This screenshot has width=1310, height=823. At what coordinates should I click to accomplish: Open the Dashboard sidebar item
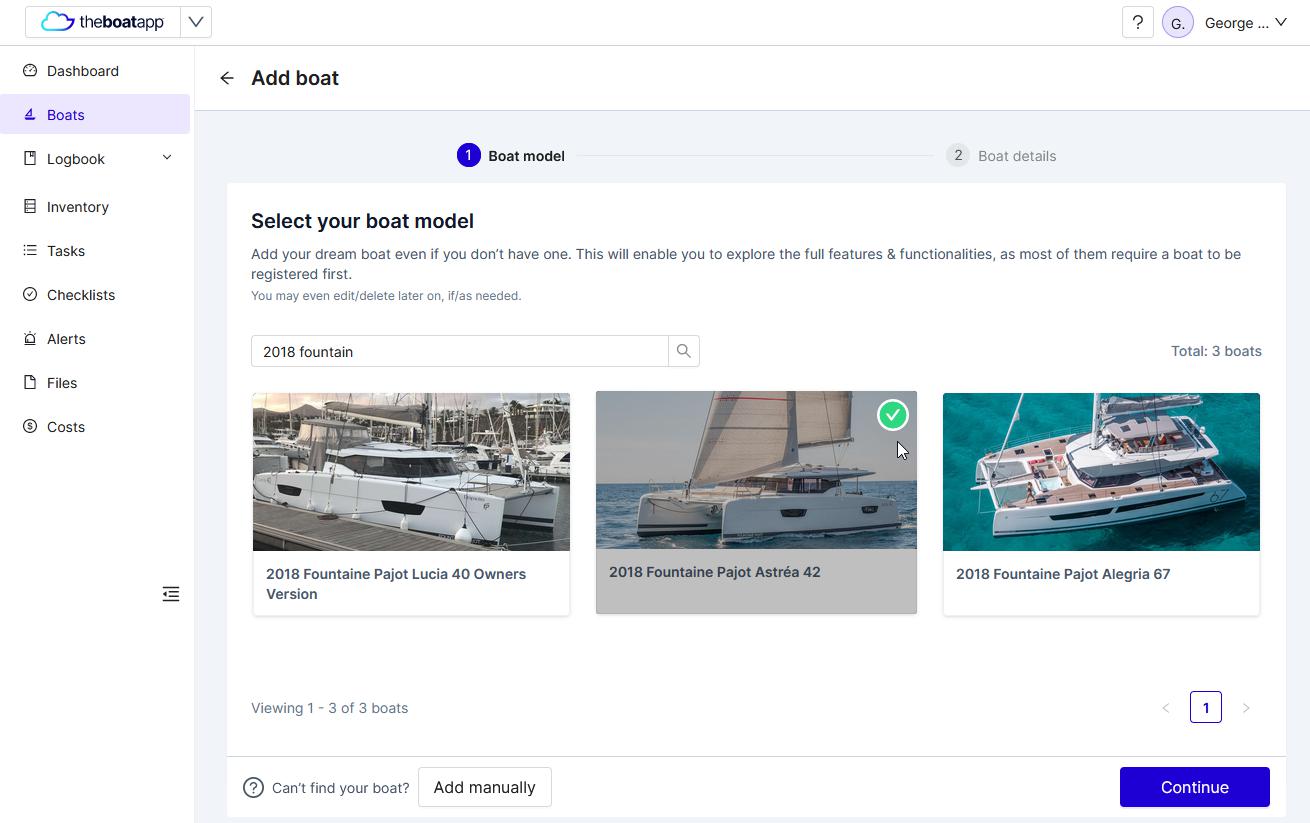pos(83,71)
